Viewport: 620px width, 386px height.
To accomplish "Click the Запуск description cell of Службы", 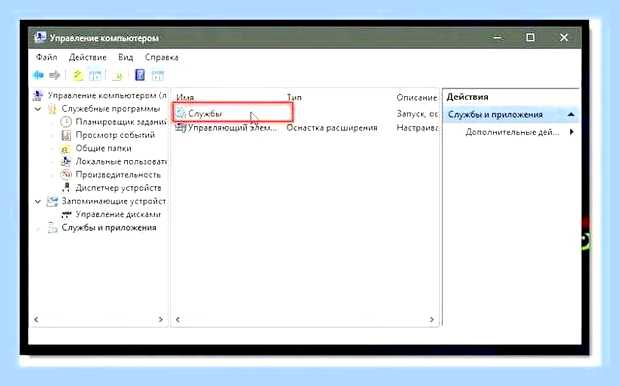I will [x=418, y=114].
